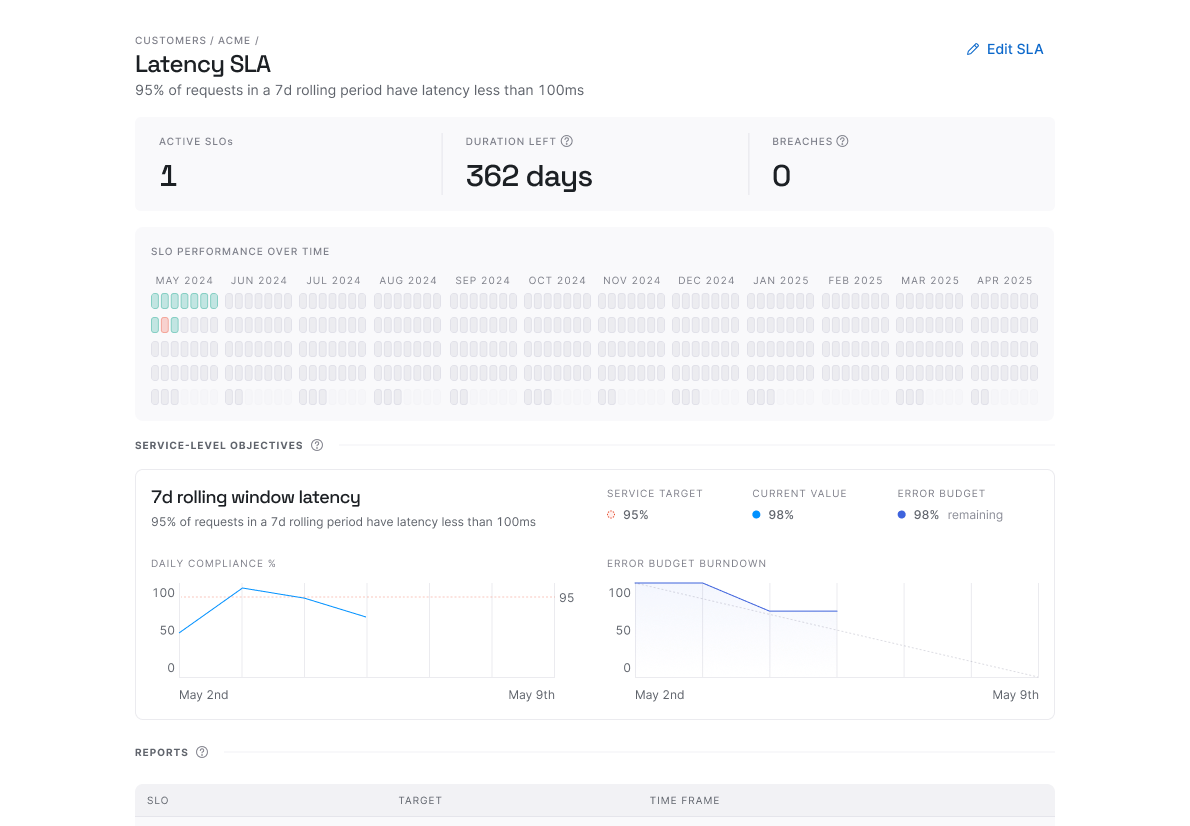Click the help icon next to Duration Left
Viewport: 1190px width, 826px height.
click(567, 141)
